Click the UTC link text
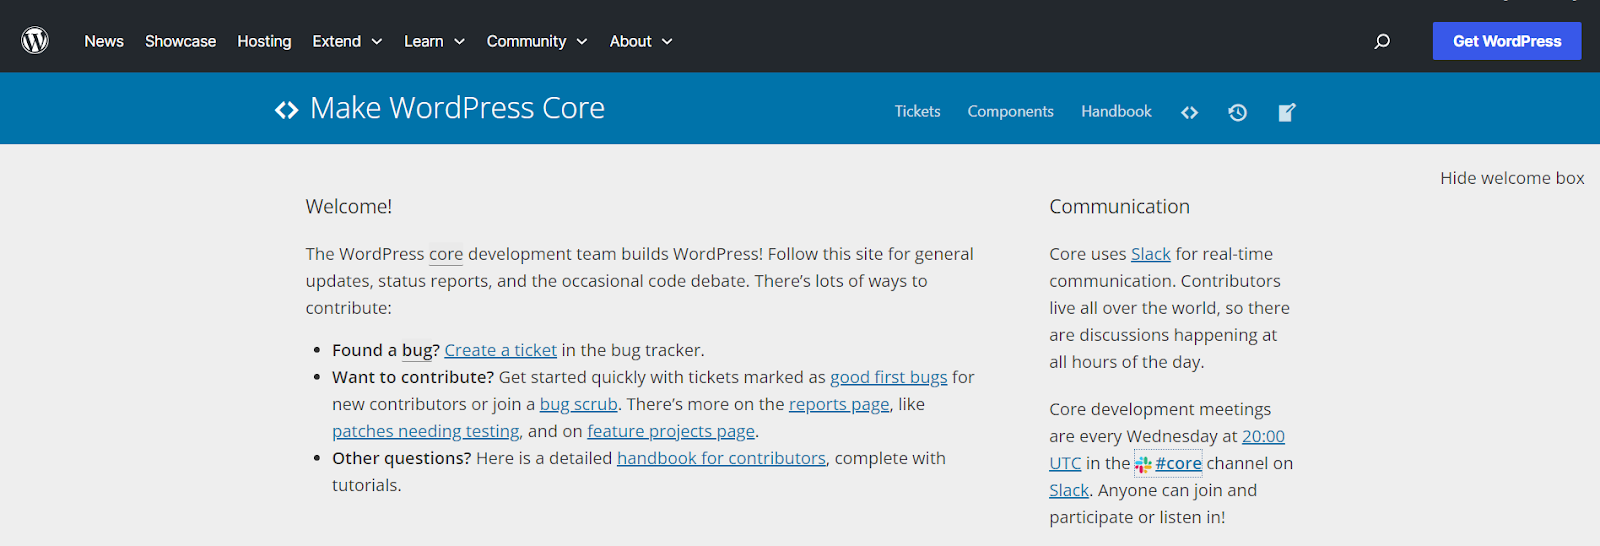Viewport: 1600px width, 546px height. point(1065,463)
